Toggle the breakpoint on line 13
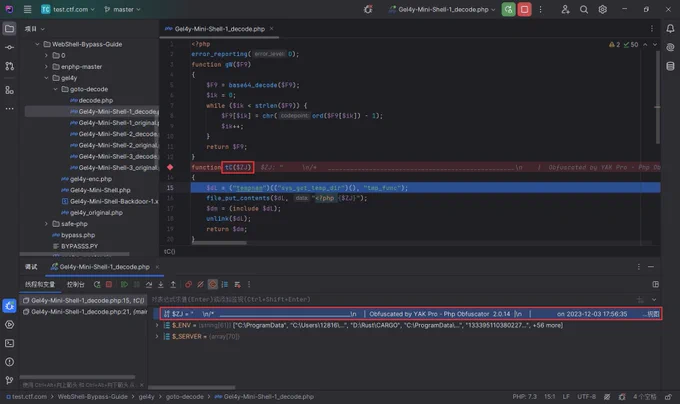680x404 pixels. coord(170,167)
